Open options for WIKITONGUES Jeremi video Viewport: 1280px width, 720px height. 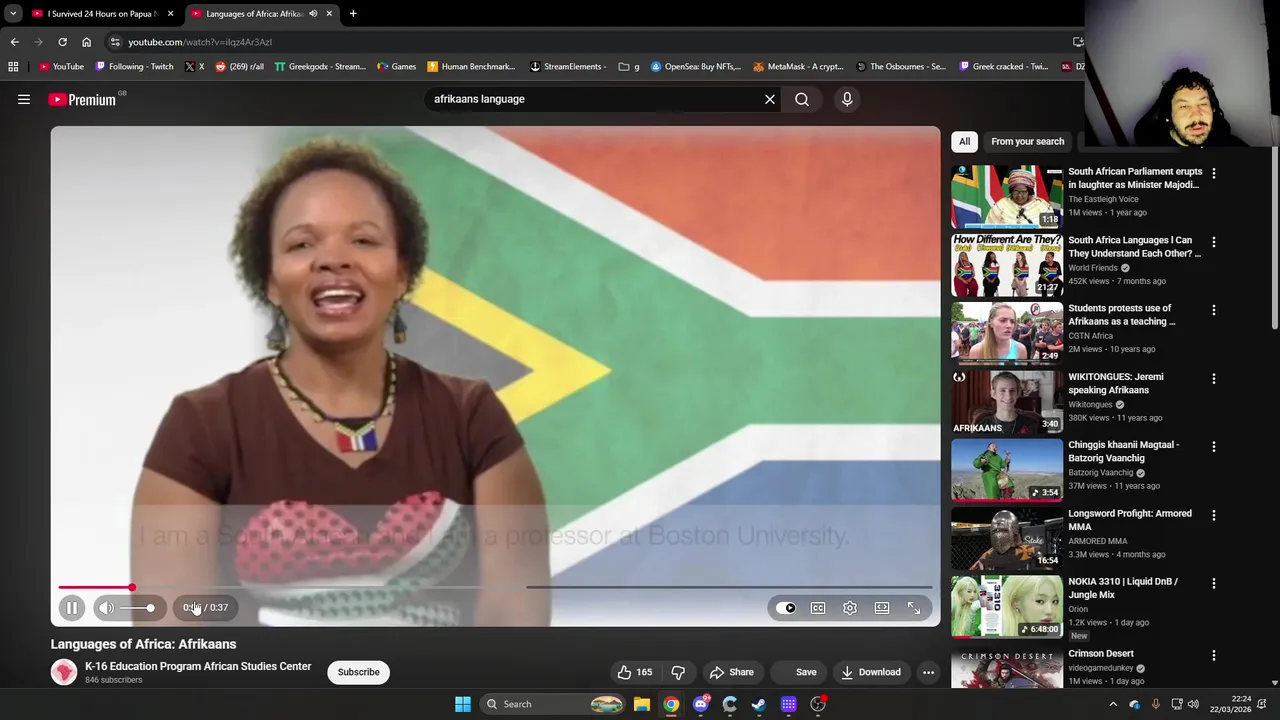(1214, 379)
